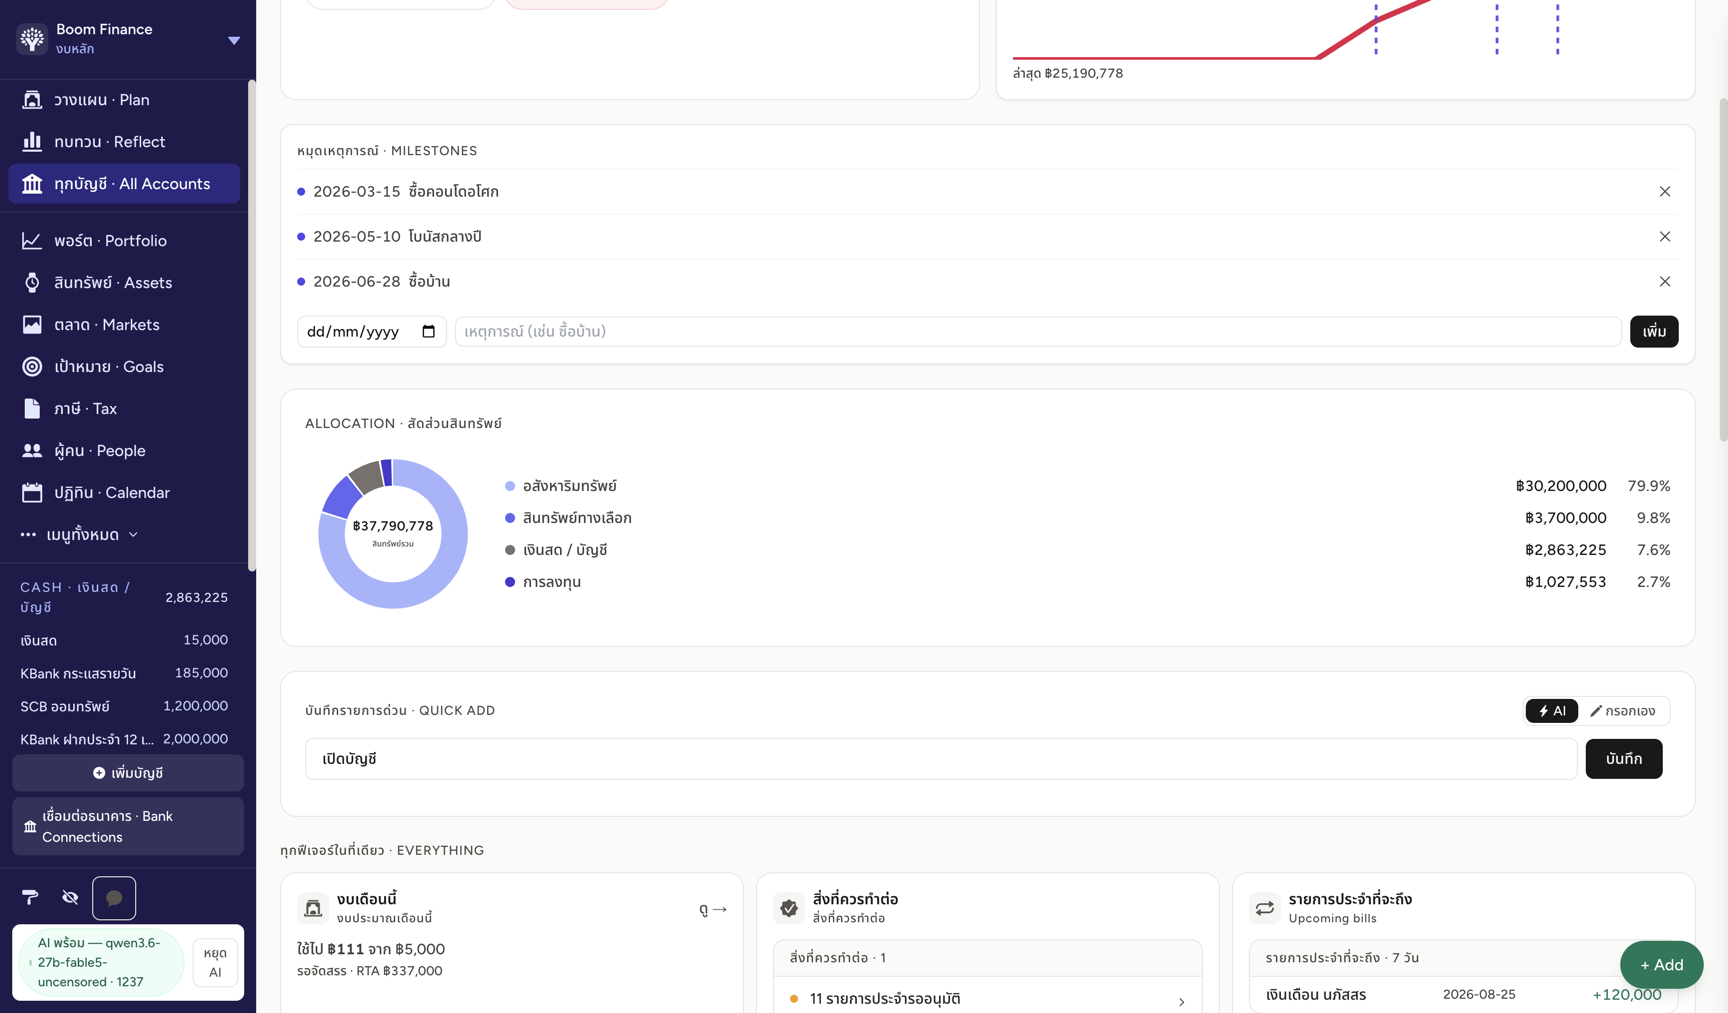Open the Boom Finance workspace dropdown arrow
Image resolution: width=1728 pixels, height=1013 pixels.
234,40
